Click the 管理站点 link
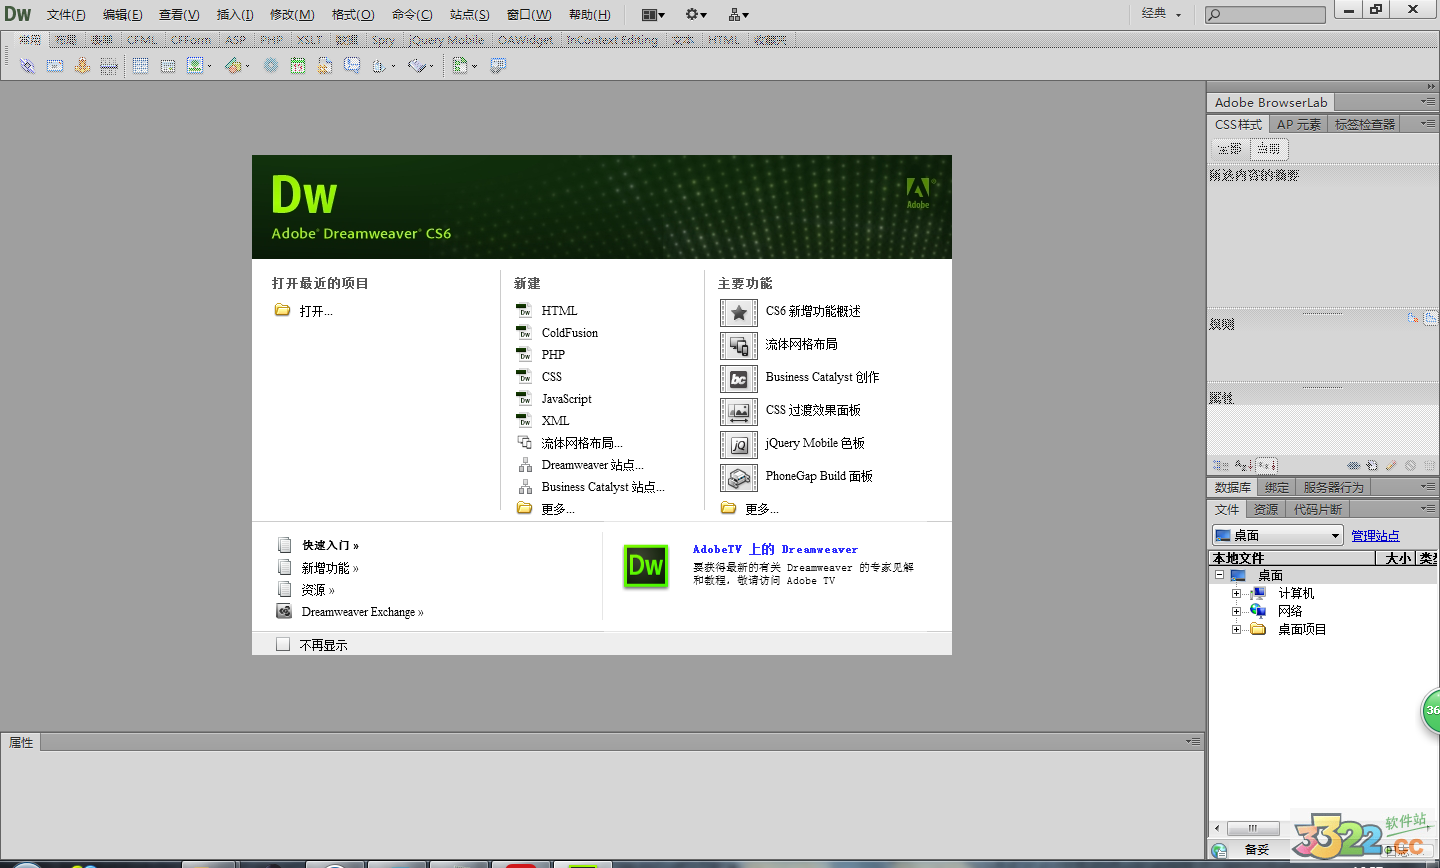Viewport: 1440px width, 868px height. click(x=1375, y=536)
